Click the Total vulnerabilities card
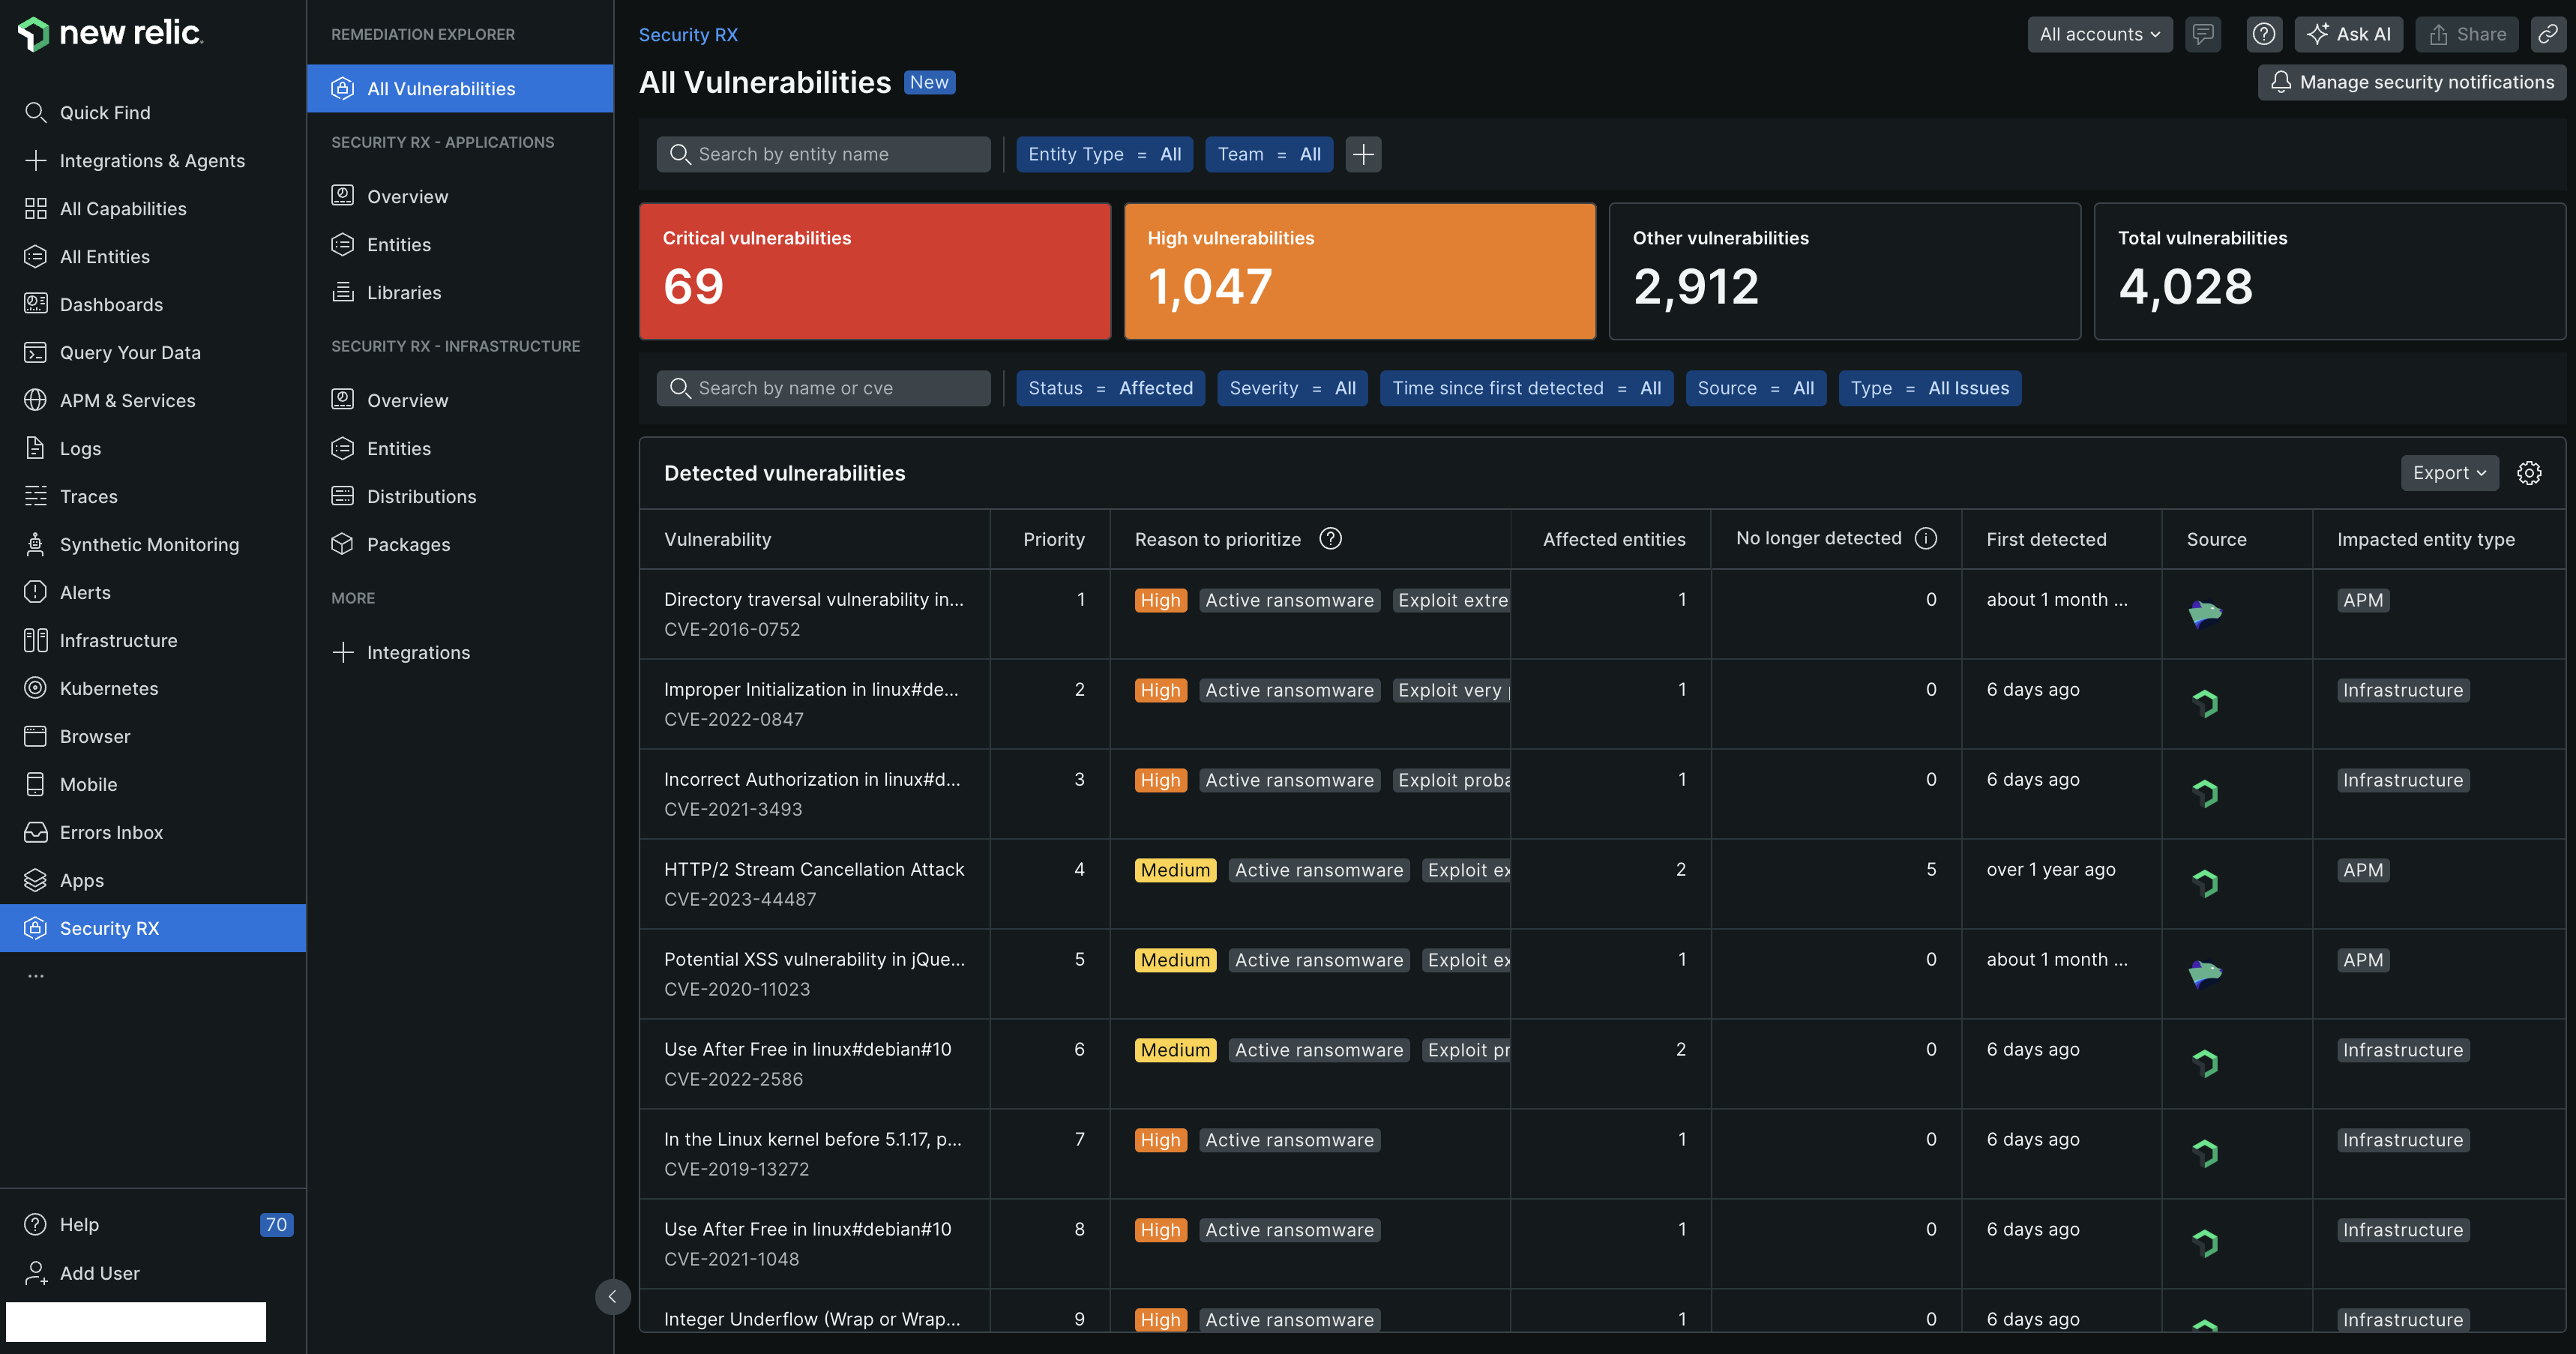 (x=2330, y=271)
